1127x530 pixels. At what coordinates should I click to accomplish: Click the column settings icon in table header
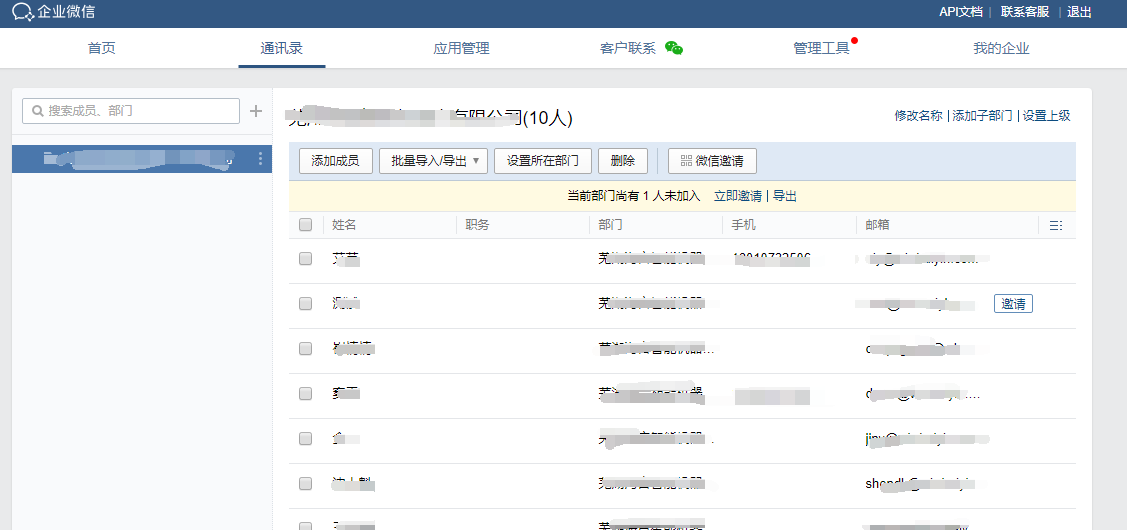pos(1055,226)
